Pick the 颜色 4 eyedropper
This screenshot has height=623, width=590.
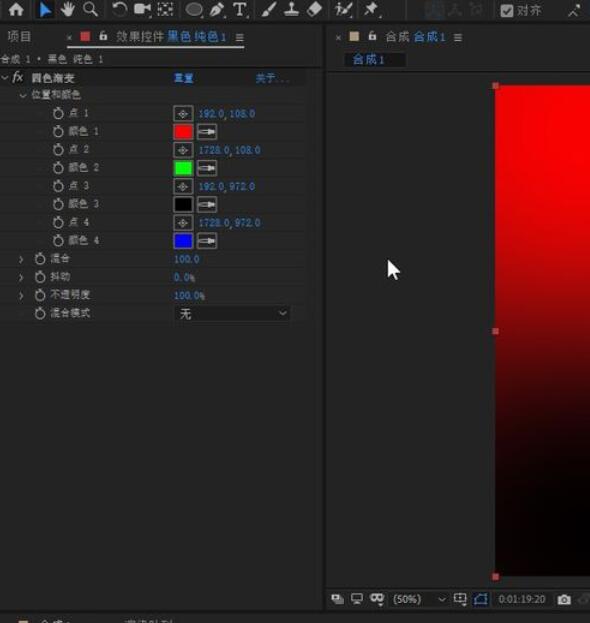(x=207, y=241)
